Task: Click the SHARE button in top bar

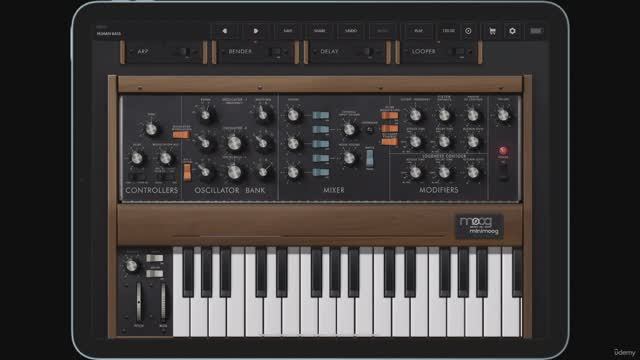Action: (x=319, y=31)
